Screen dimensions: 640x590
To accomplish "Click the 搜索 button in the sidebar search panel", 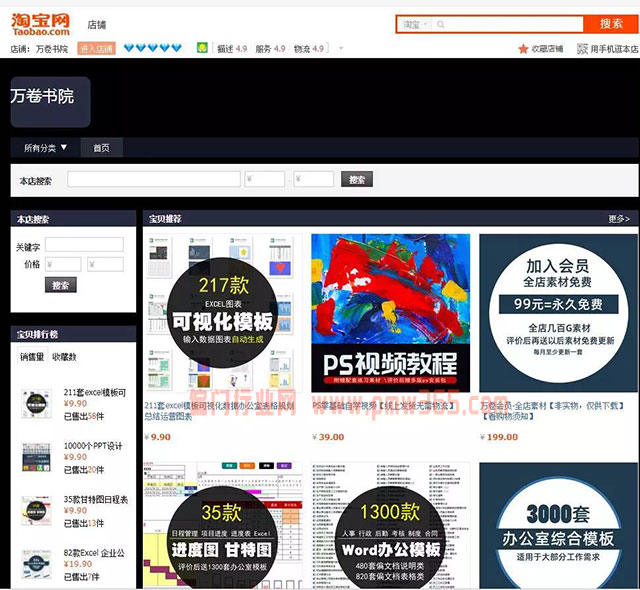I will tap(60, 285).
